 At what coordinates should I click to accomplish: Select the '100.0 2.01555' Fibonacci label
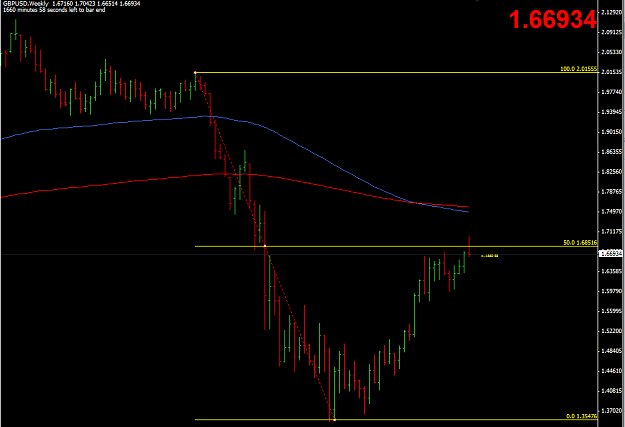point(578,69)
